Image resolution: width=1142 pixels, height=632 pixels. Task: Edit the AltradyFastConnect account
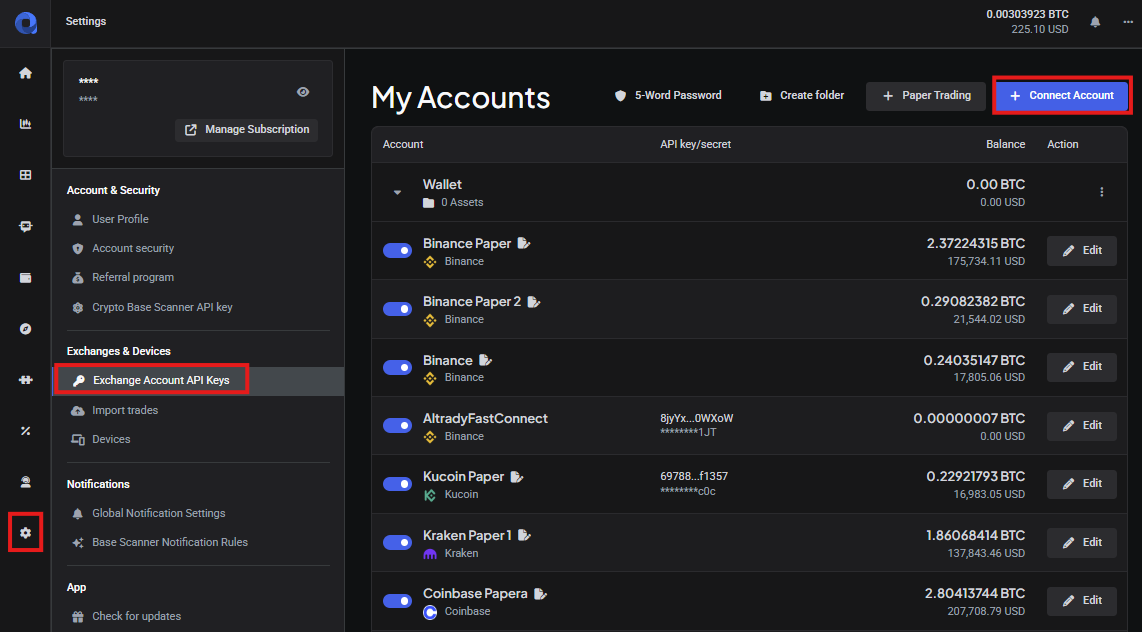point(1082,425)
